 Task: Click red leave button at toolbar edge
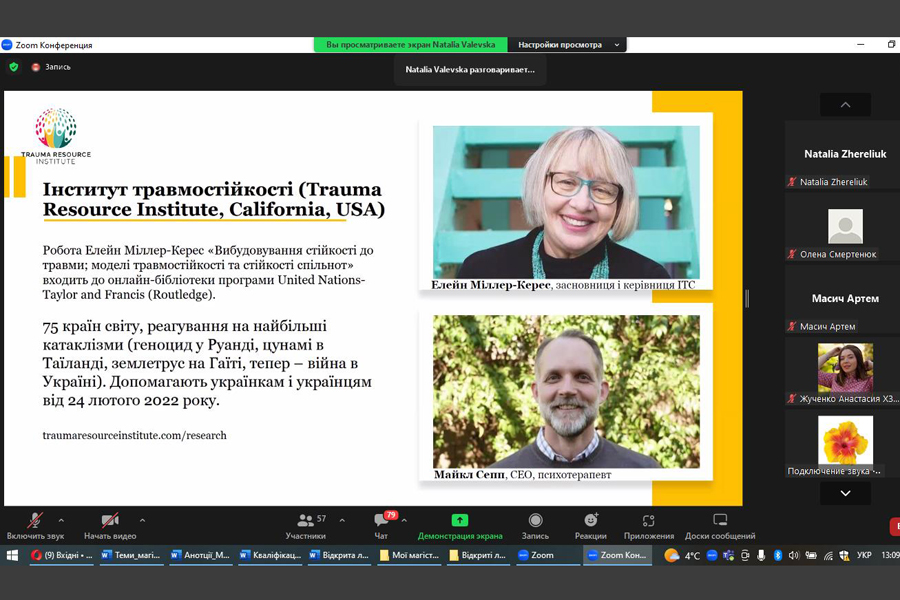pos(895,527)
